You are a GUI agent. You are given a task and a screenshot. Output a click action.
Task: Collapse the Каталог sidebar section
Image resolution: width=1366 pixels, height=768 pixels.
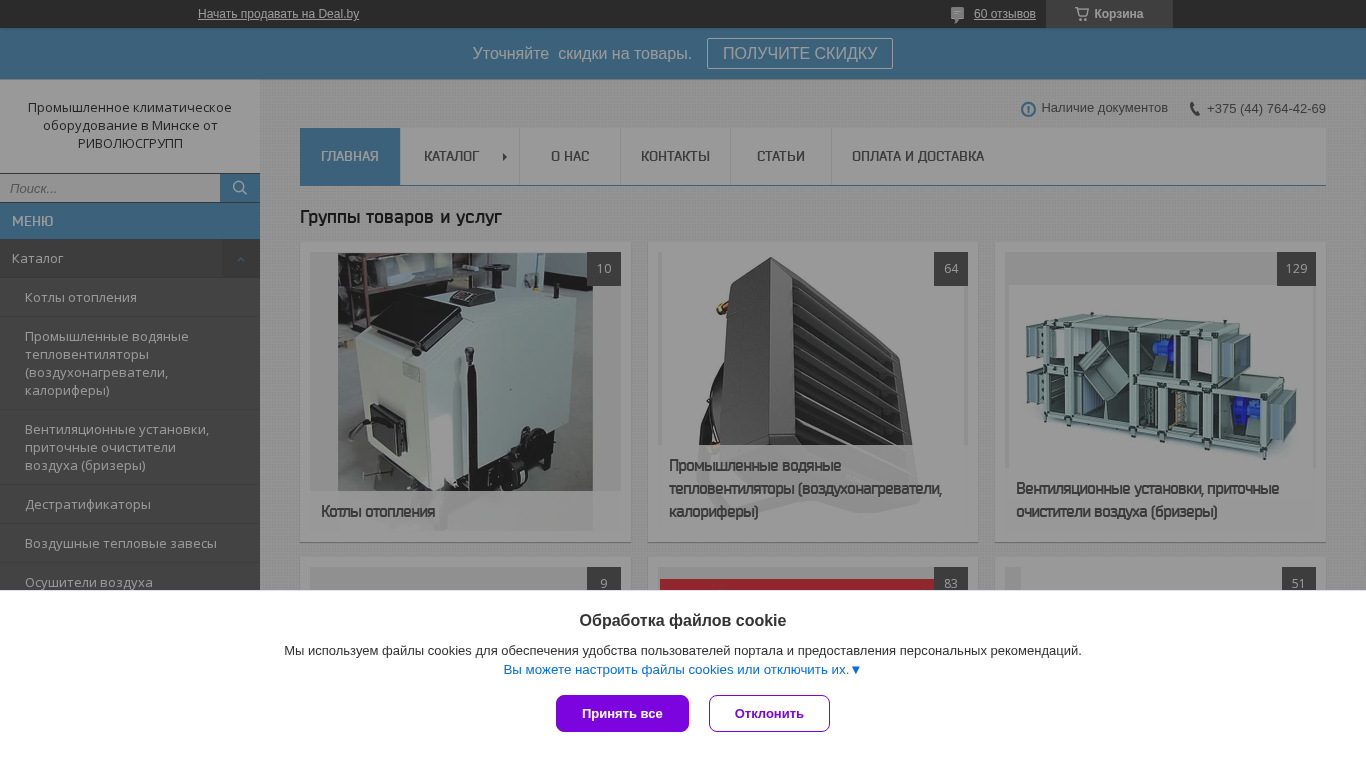(241, 259)
